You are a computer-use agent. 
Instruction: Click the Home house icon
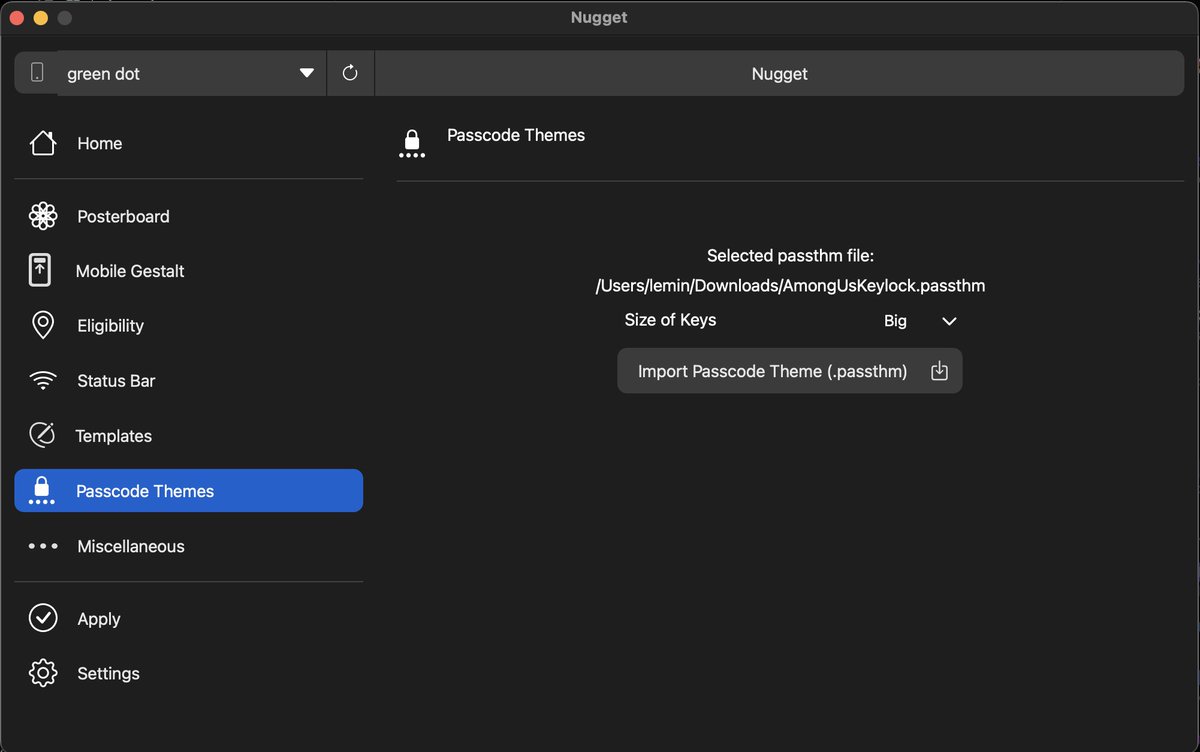coord(43,143)
